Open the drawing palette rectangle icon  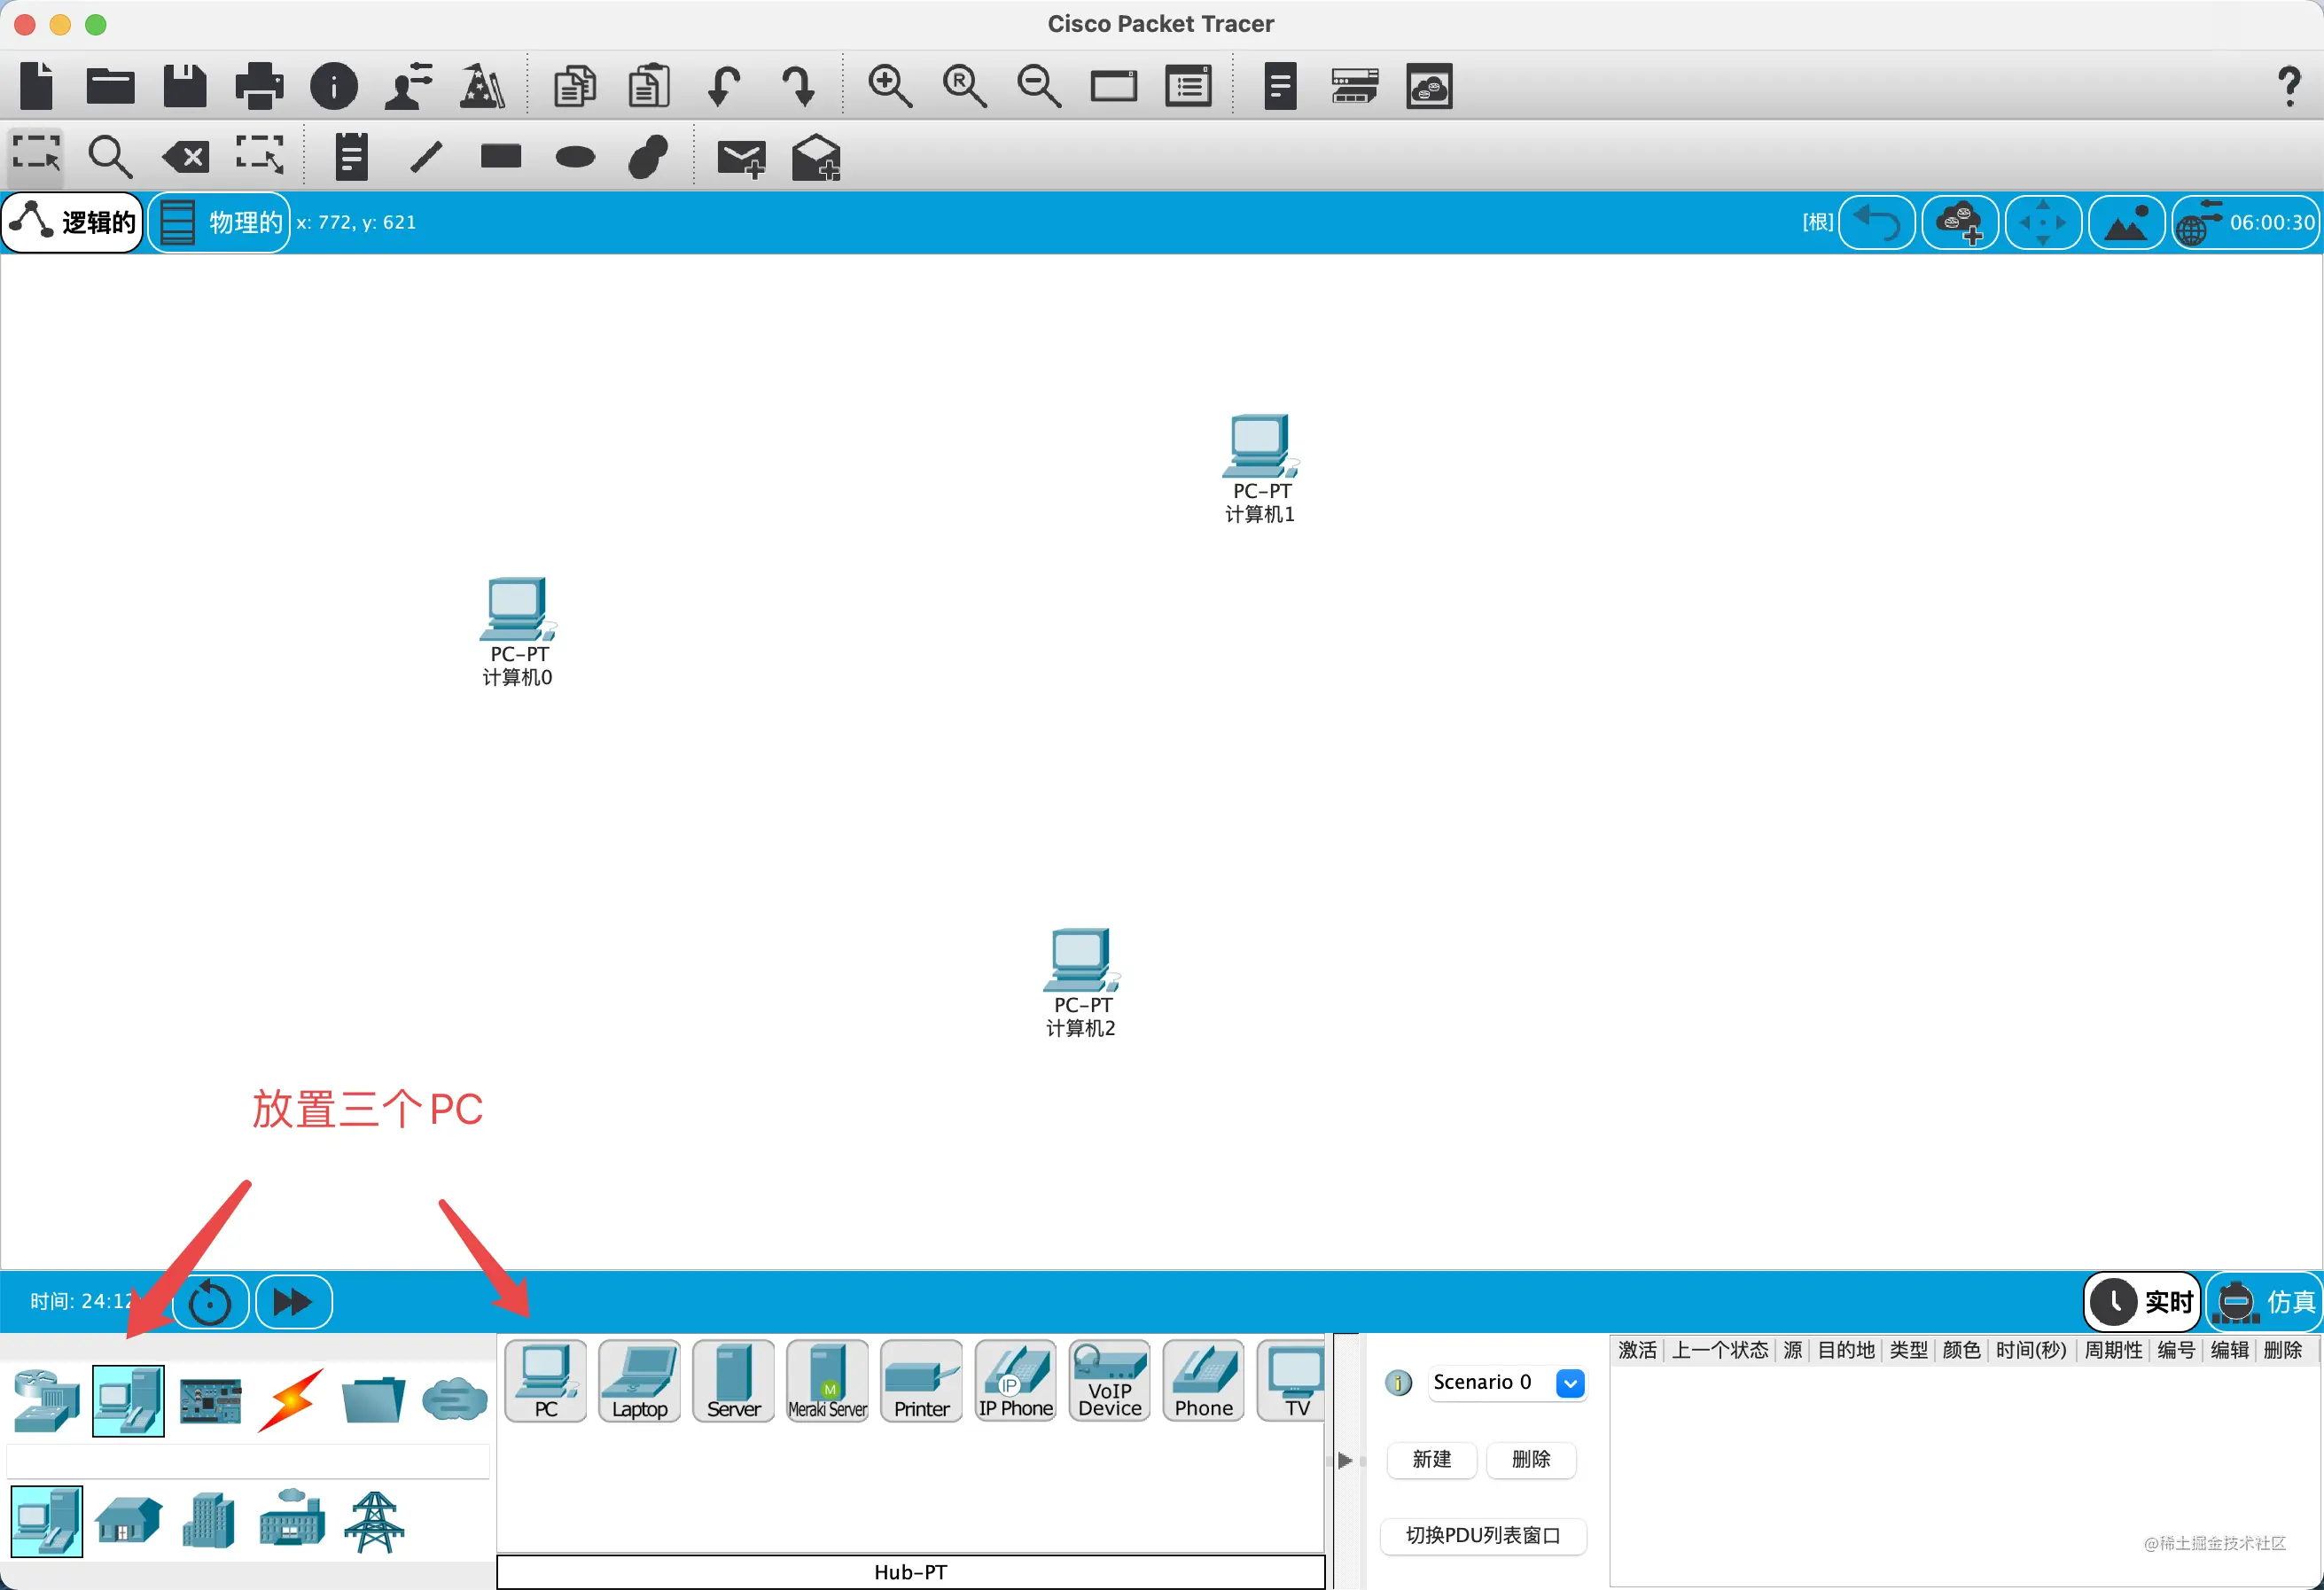coord(1114,86)
